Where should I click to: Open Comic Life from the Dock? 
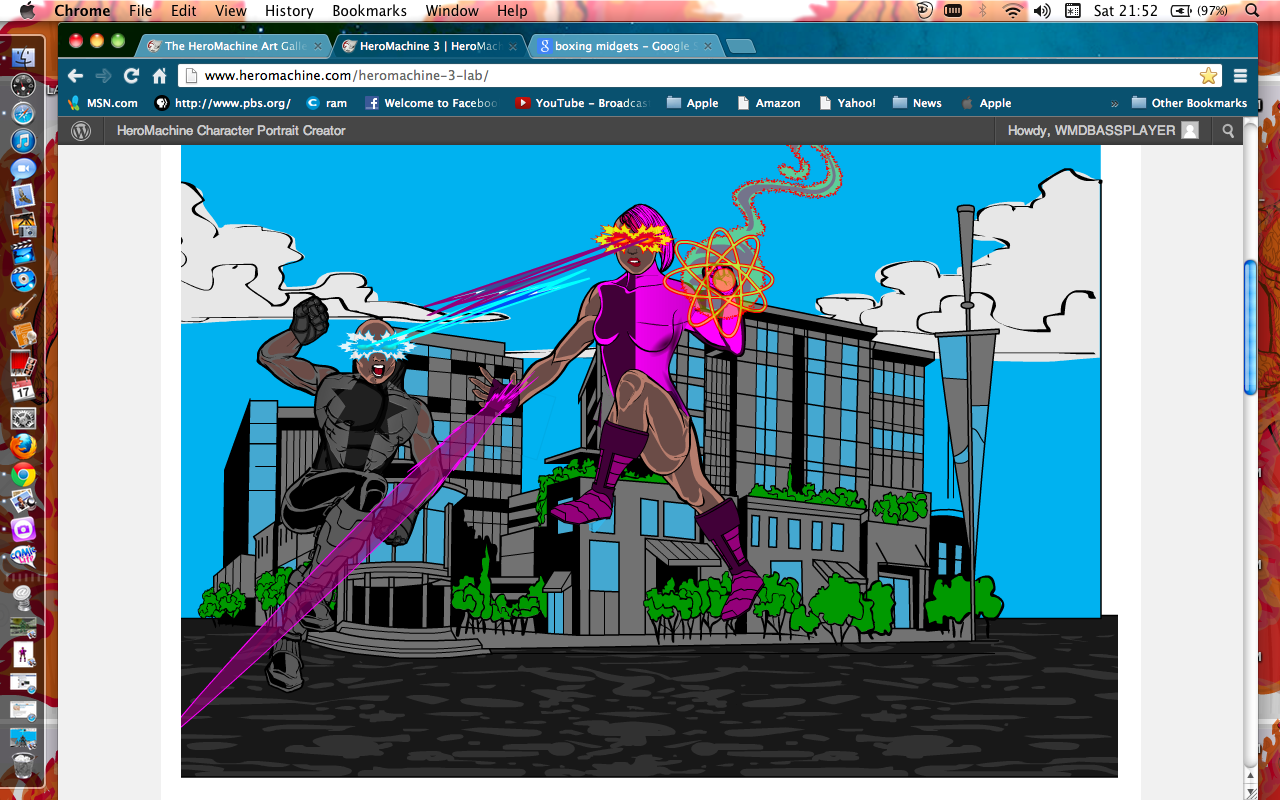pyautogui.click(x=23, y=556)
